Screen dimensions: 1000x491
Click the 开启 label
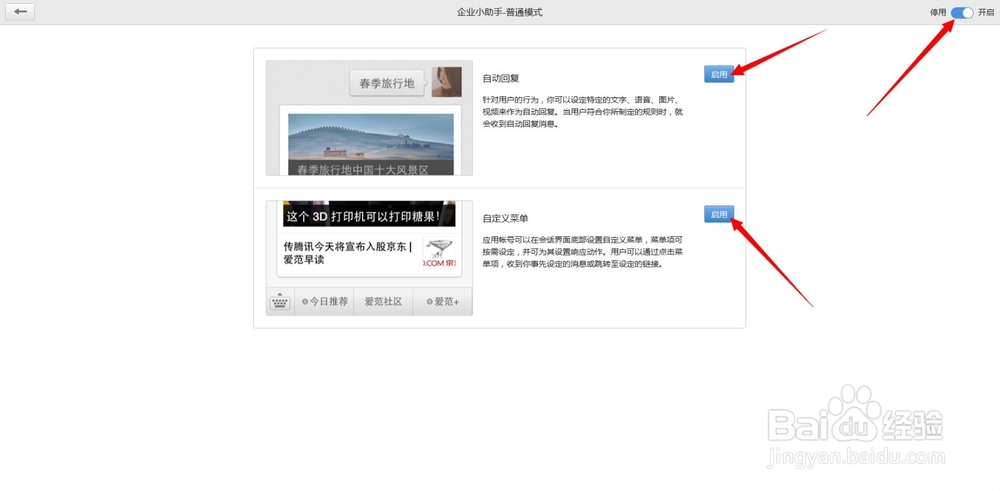[986, 13]
